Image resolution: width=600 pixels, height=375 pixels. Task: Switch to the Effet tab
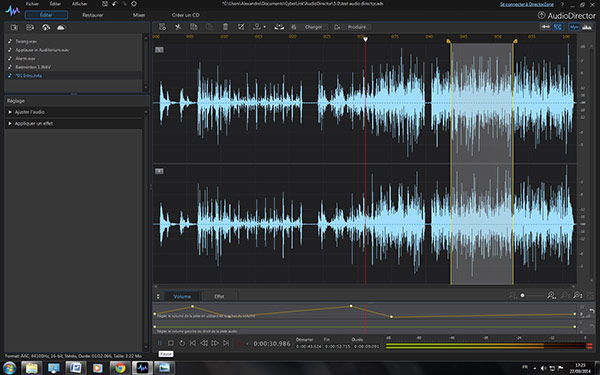click(x=219, y=296)
